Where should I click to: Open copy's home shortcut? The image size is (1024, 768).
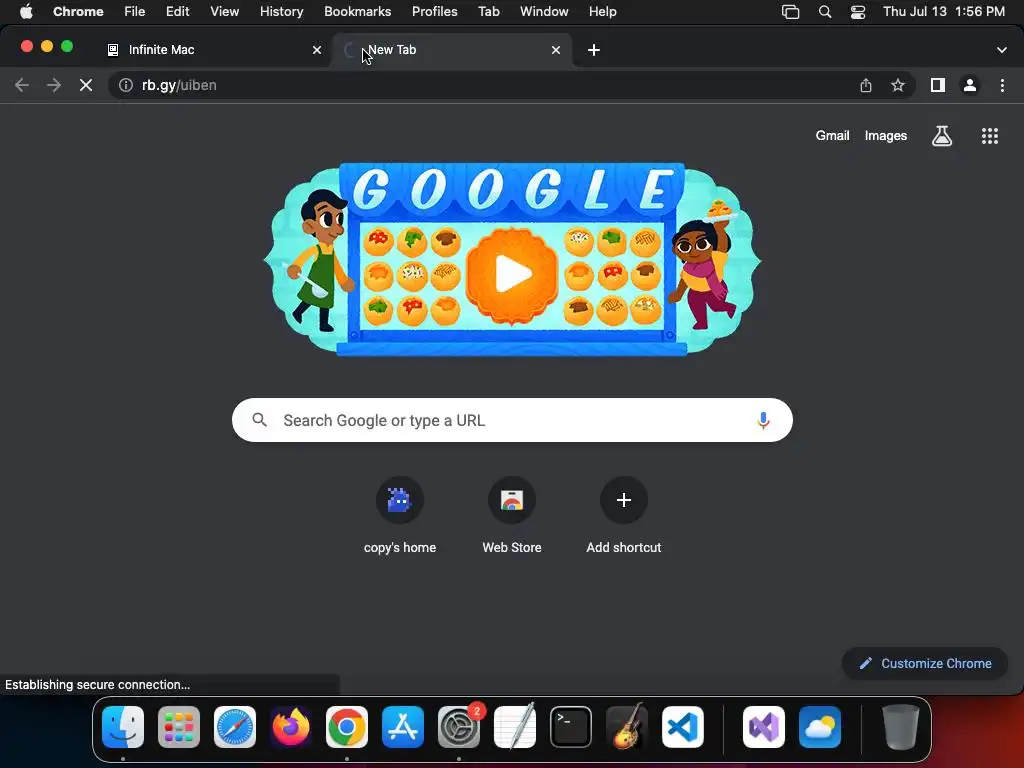[x=400, y=516]
